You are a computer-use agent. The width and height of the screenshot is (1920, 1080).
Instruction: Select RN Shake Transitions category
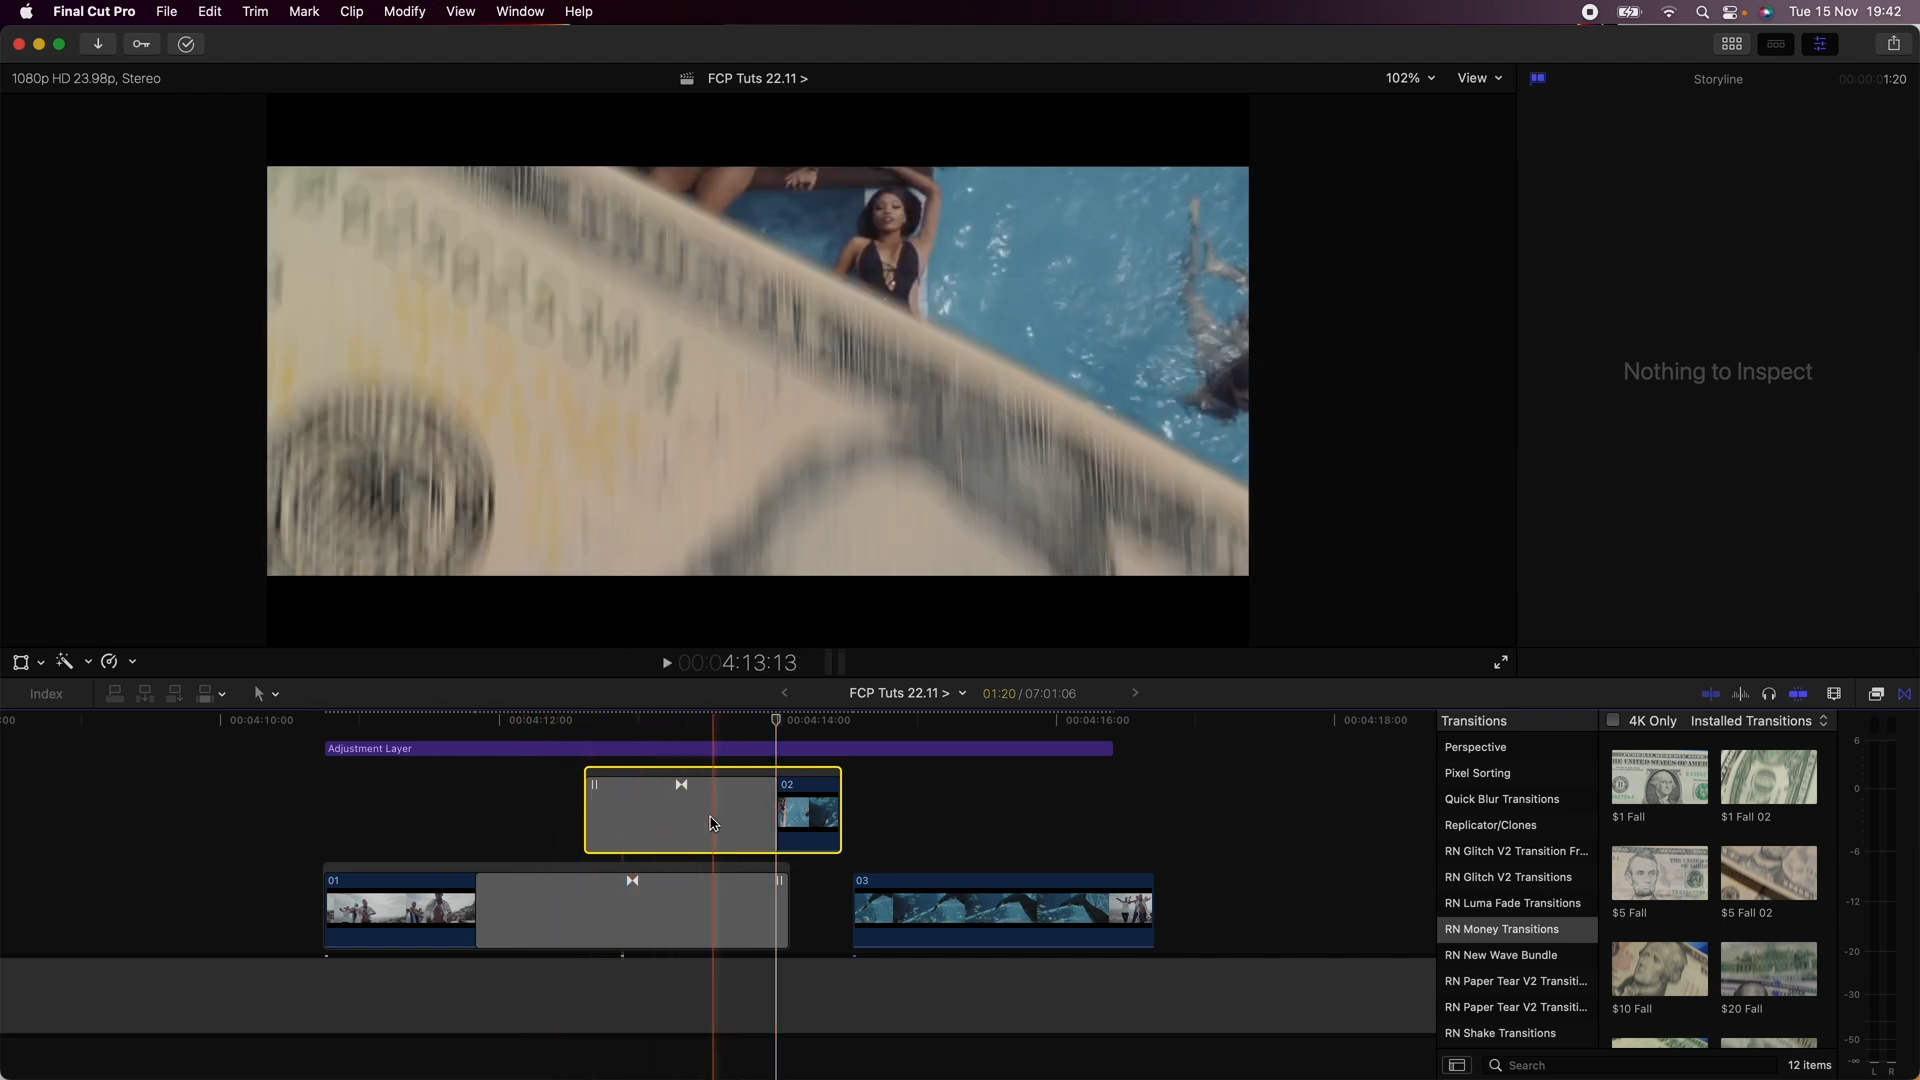coord(1500,1033)
